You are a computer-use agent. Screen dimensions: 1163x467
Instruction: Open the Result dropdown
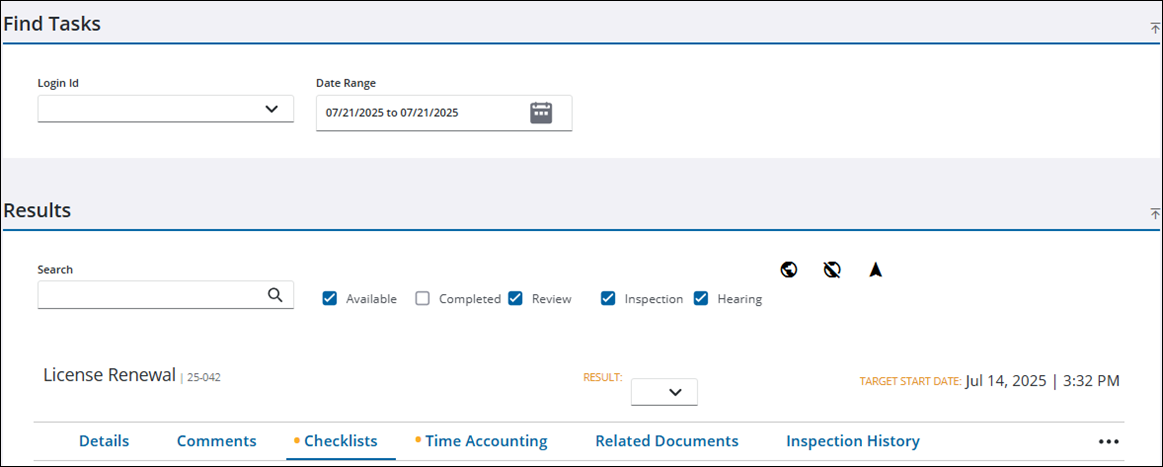(664, 392)
